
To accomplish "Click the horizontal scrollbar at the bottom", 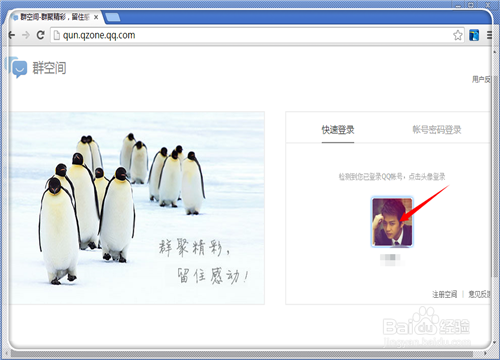I will tap(242, 353).
